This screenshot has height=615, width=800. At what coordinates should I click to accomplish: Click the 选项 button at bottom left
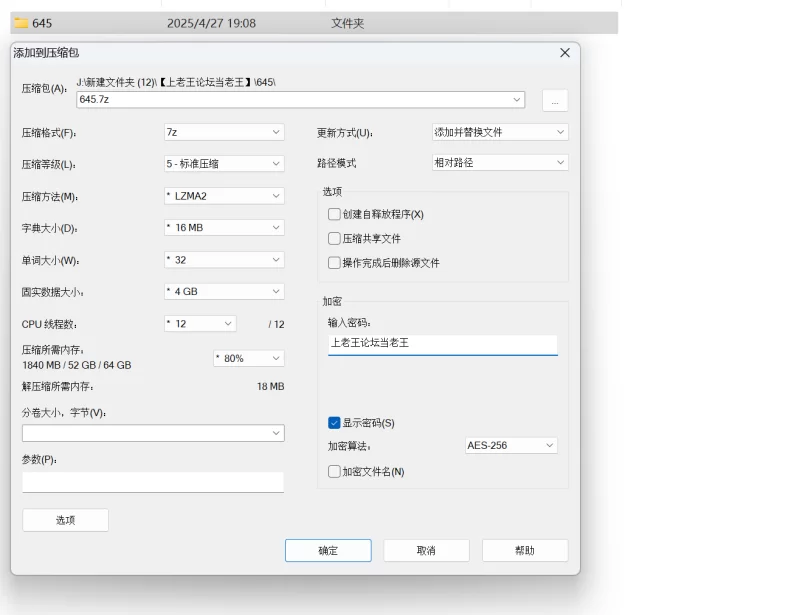(65, 520)
